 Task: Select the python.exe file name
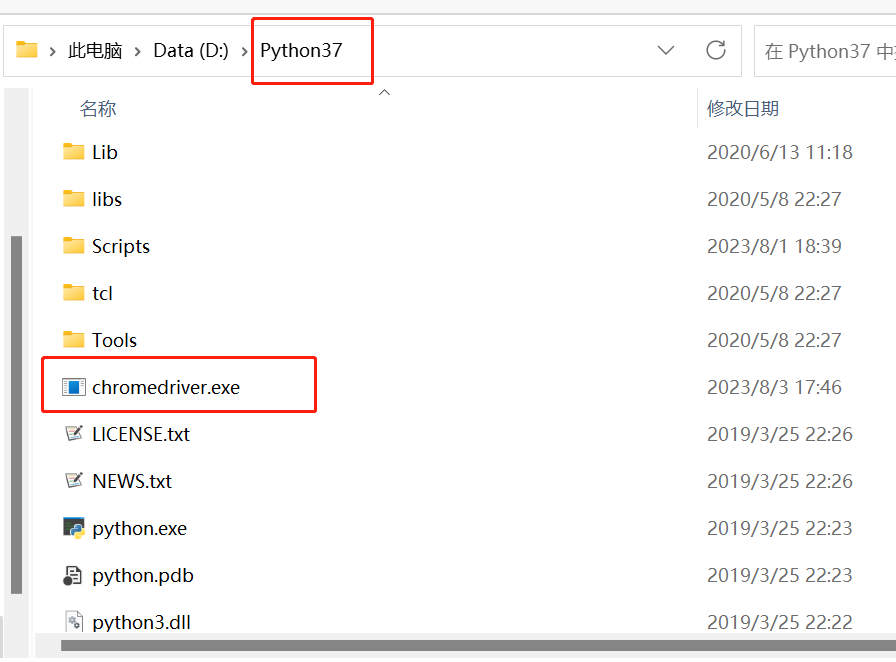click(x=139, y=529)
